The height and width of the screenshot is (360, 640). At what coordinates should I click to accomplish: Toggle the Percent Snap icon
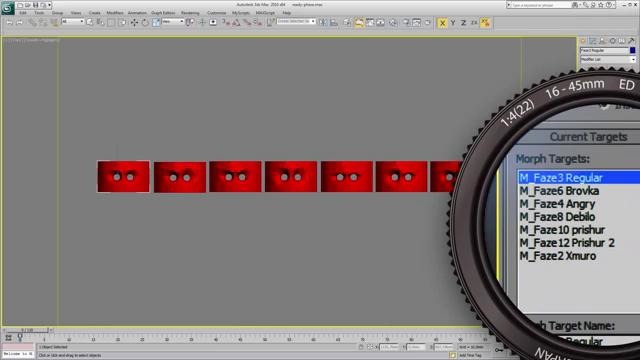tap(247, 23)
